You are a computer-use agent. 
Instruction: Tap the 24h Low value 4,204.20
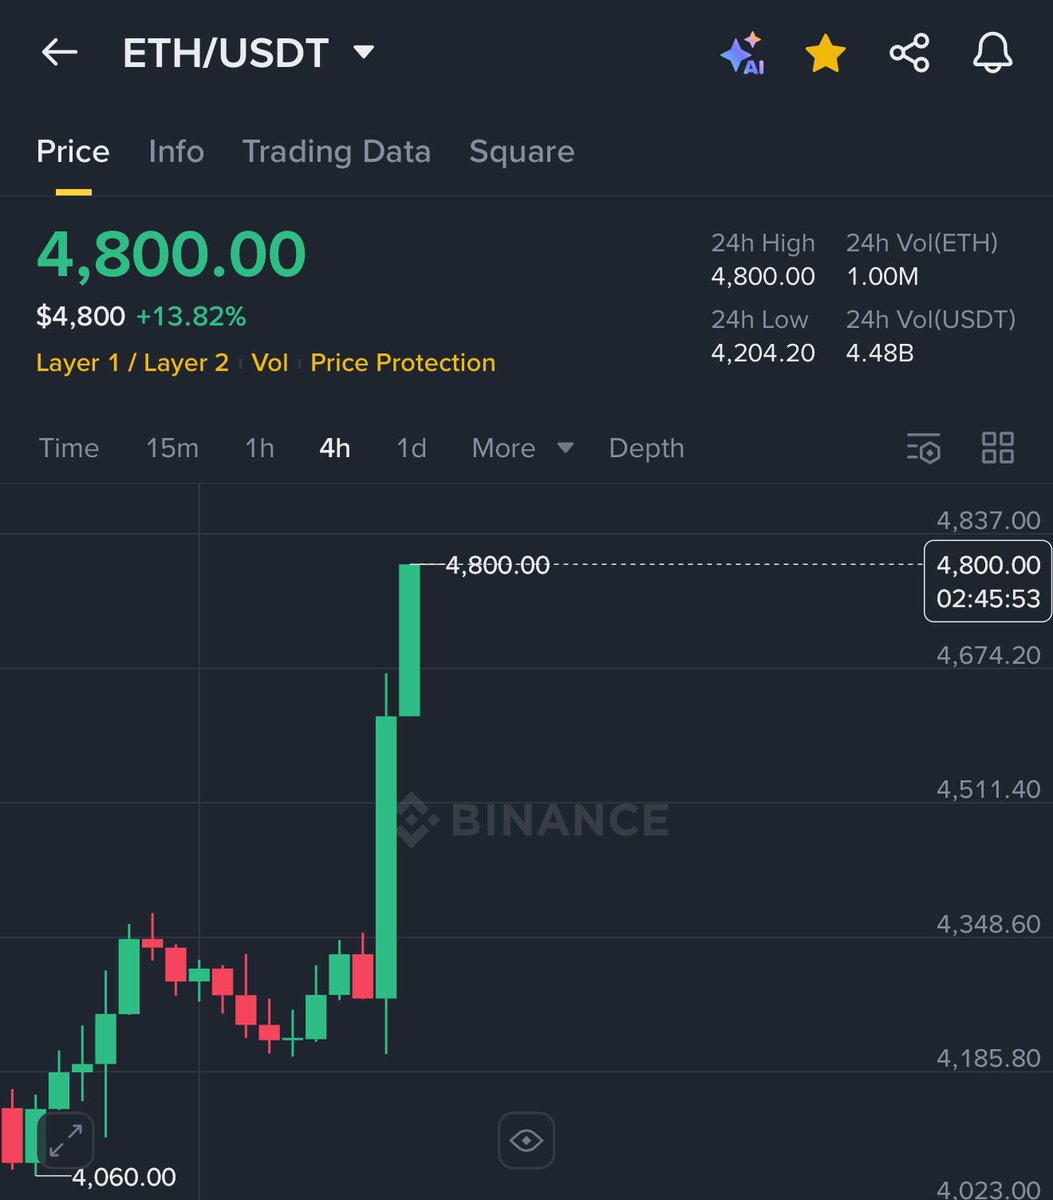pos(763,352)
